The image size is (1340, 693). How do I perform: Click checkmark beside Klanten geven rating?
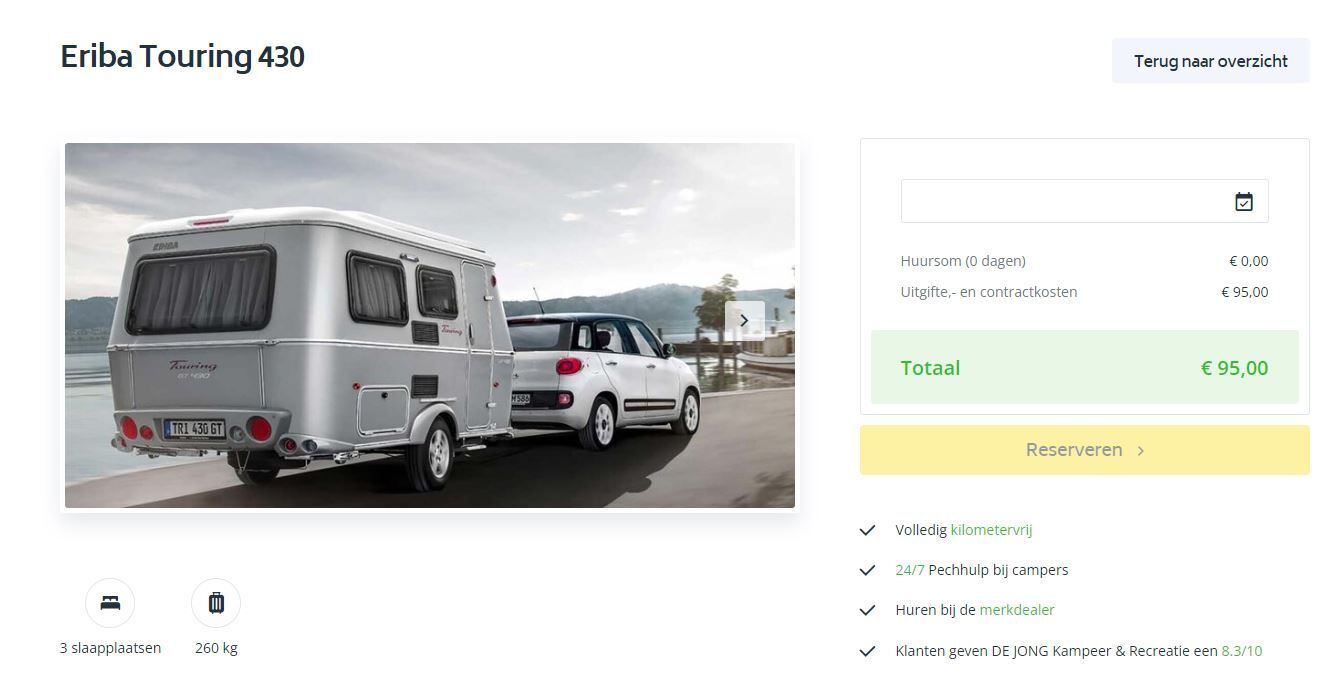868,651
